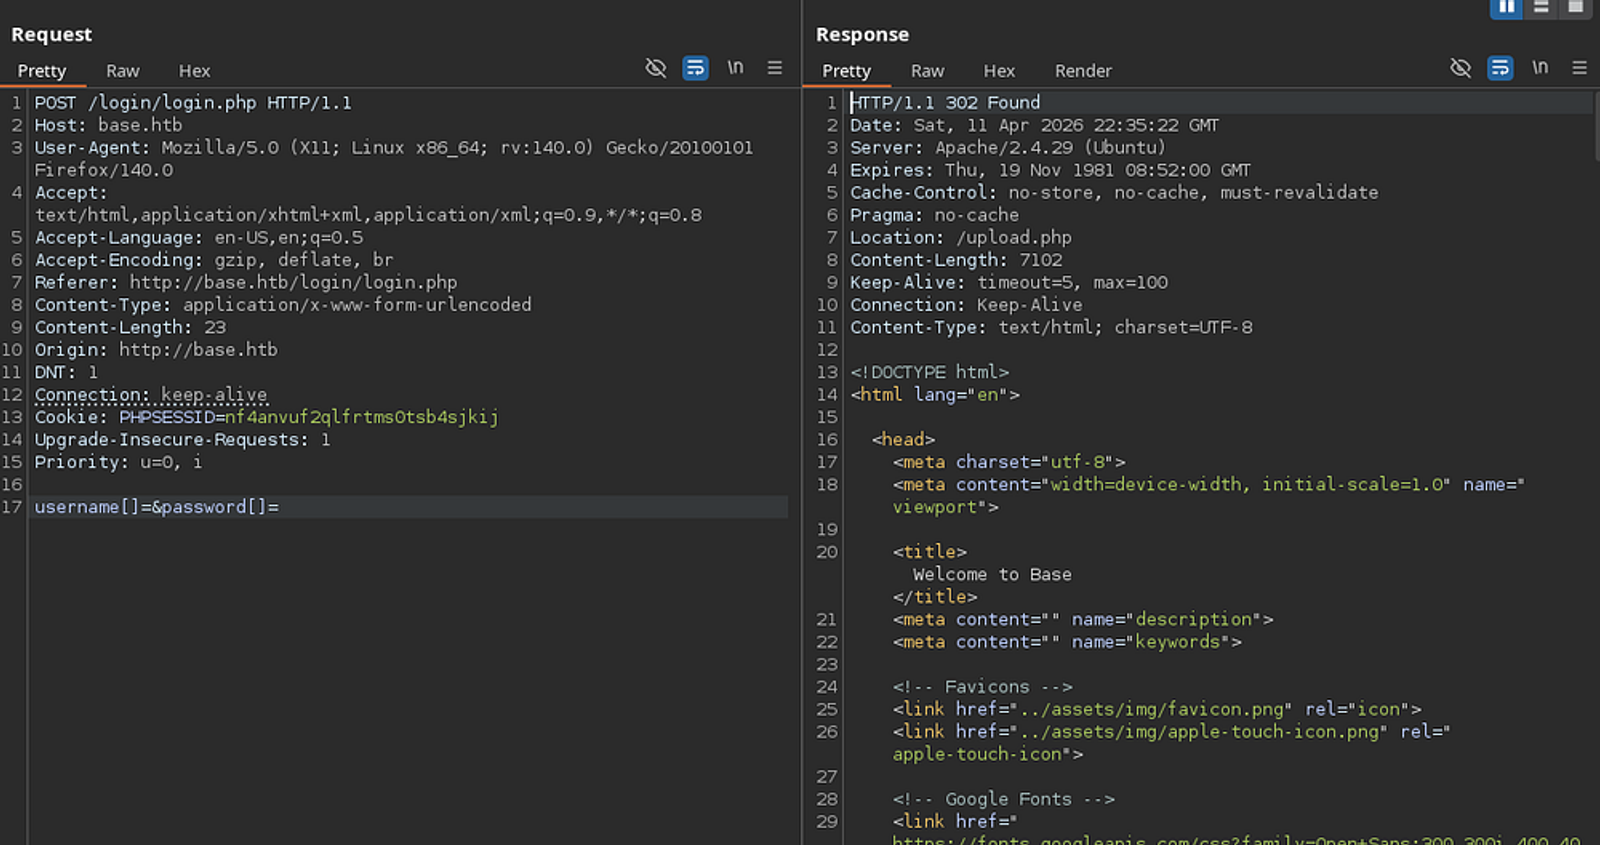This screenshot has width=1600, height=845.
Task: Open the Response Render tab
Action: (1083, 71)
